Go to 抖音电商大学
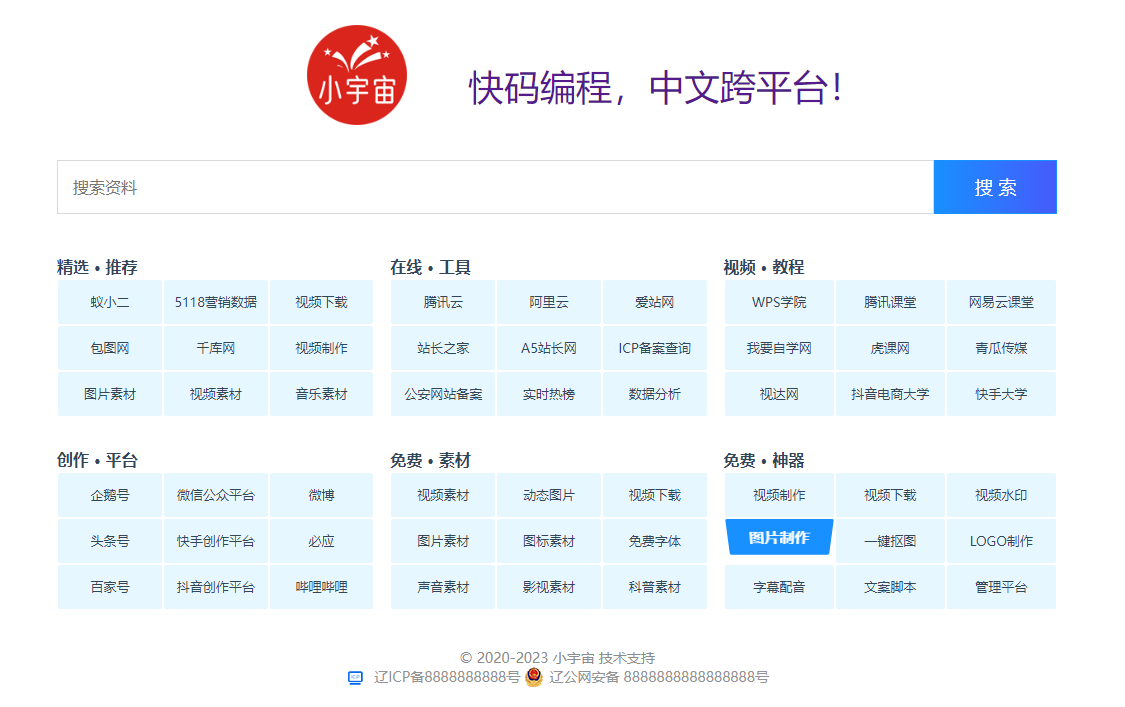The image size is (1125, 707). (890, 394)
